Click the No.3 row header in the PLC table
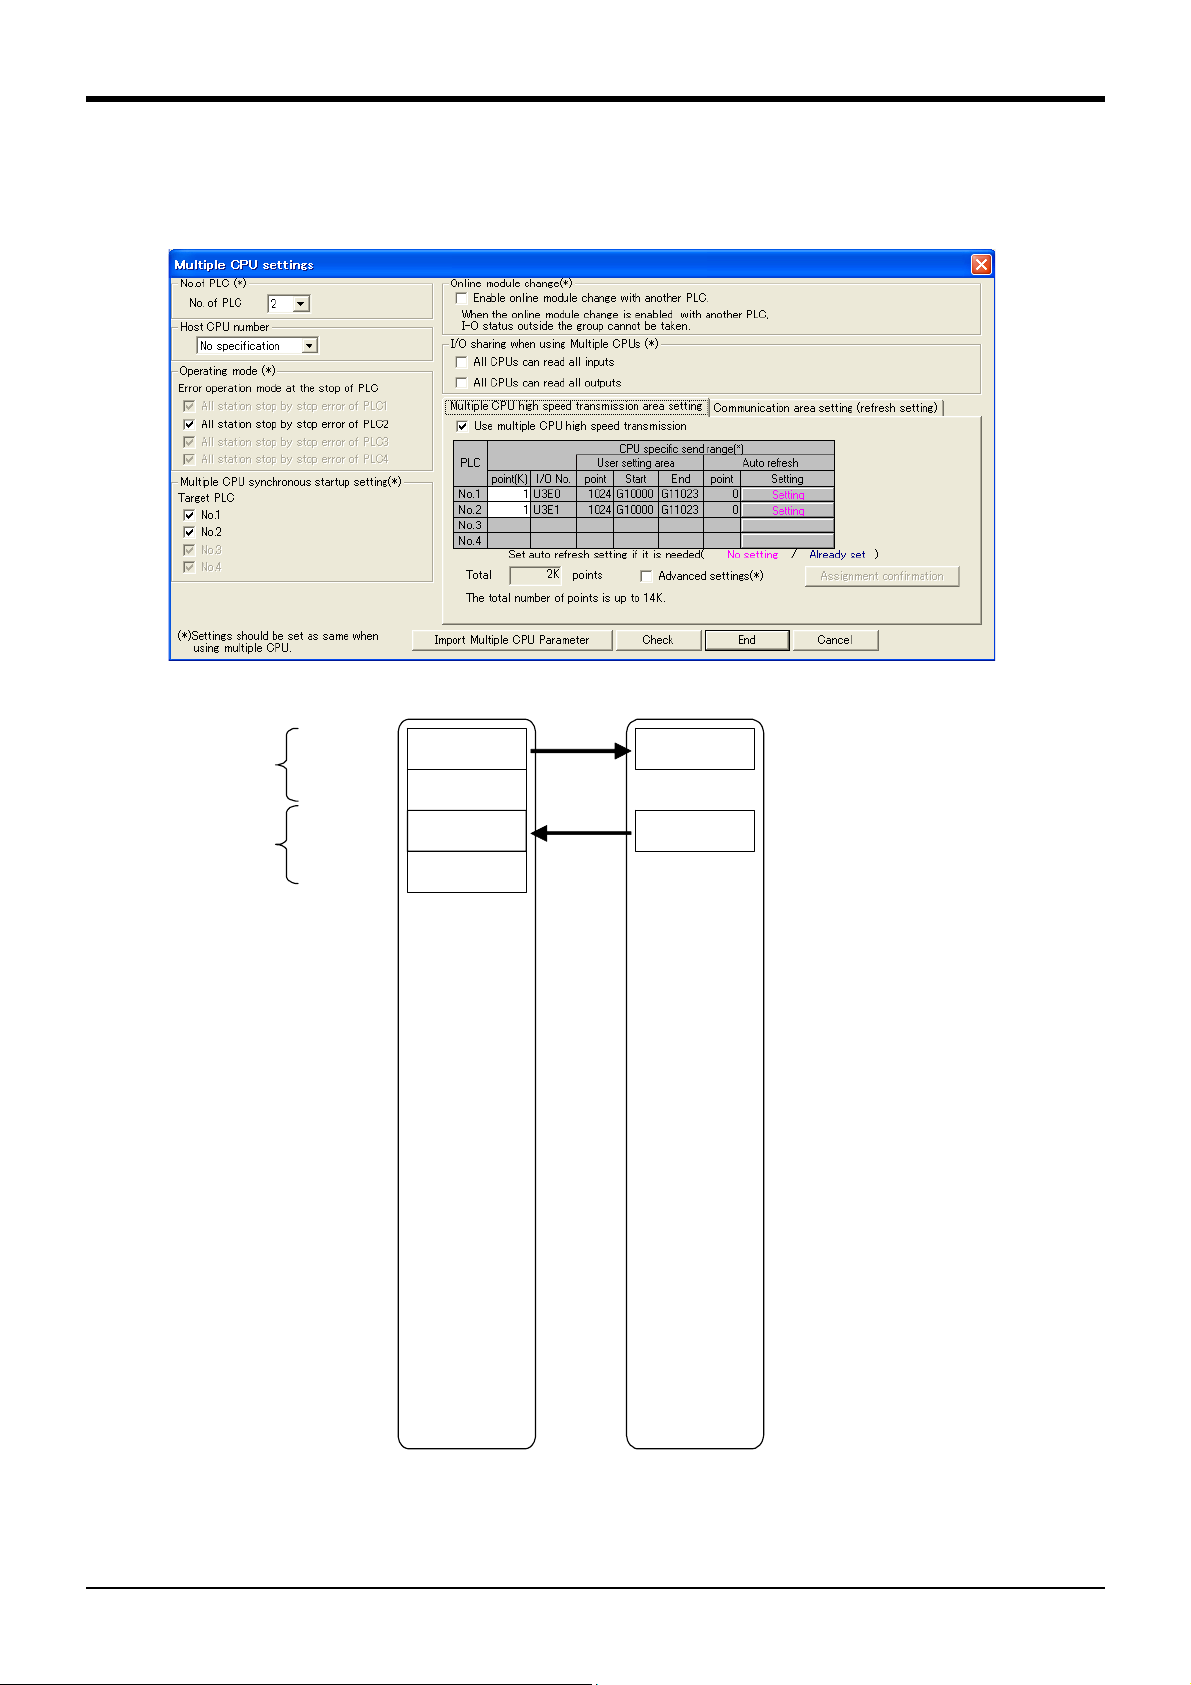Screen dimensions: 1191x1685 click(470, 525)
